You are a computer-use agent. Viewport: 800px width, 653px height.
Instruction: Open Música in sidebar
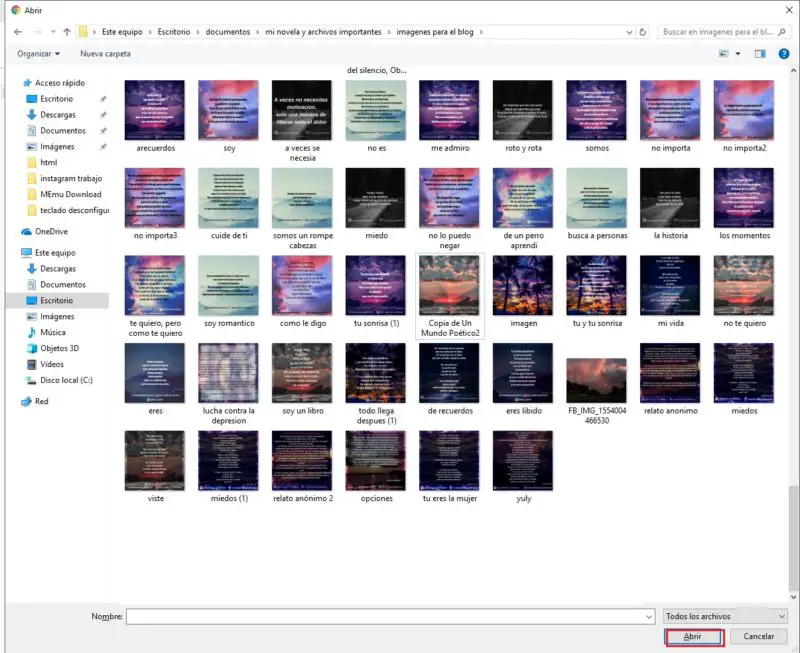(53, 332)
